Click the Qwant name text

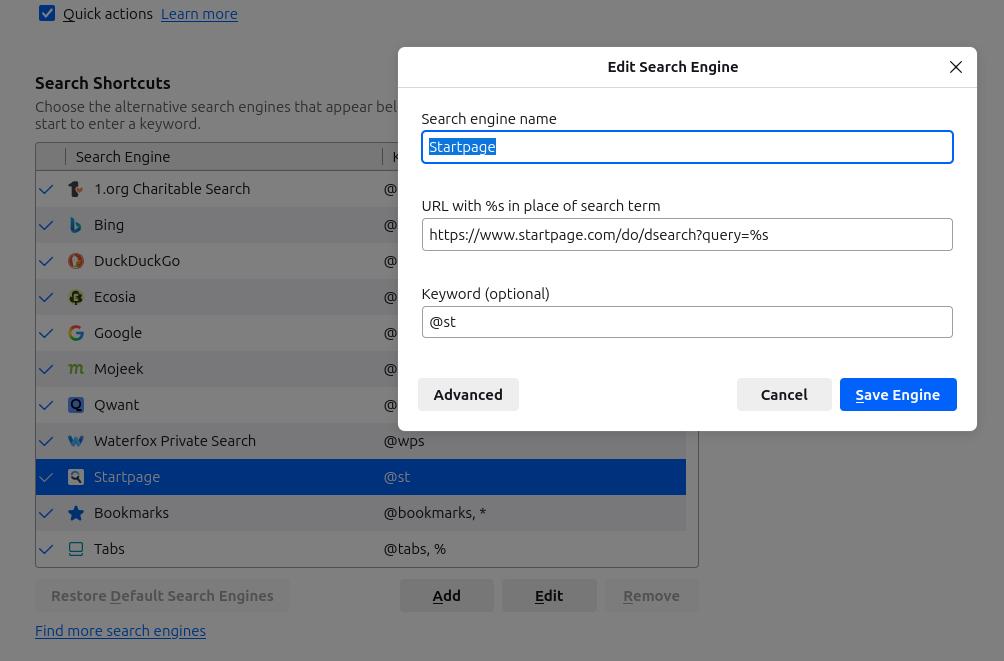(x=117, y=405)
